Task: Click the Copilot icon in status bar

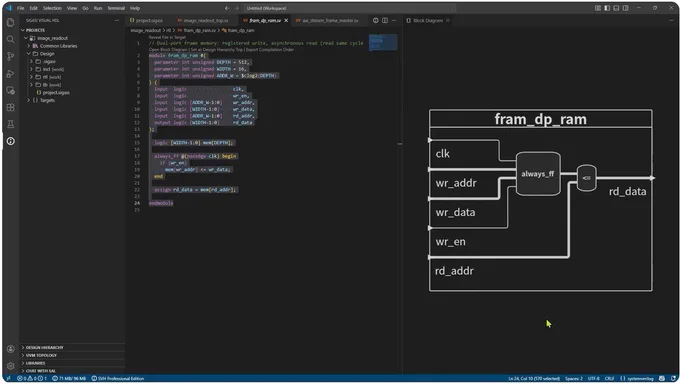Action: click(662, 378)
